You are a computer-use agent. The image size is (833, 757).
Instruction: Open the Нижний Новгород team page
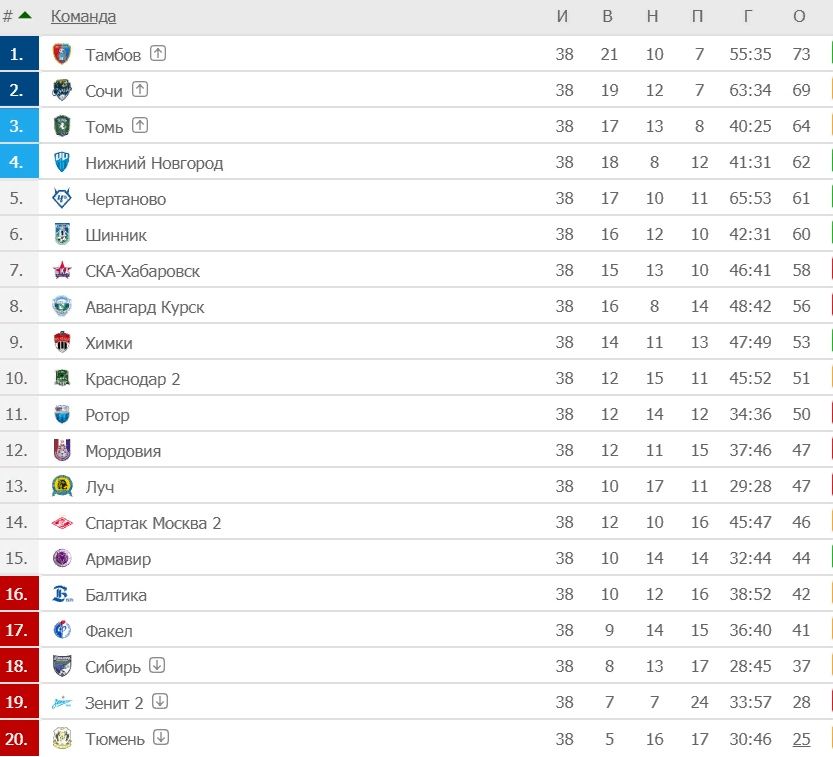click(154, 163)
